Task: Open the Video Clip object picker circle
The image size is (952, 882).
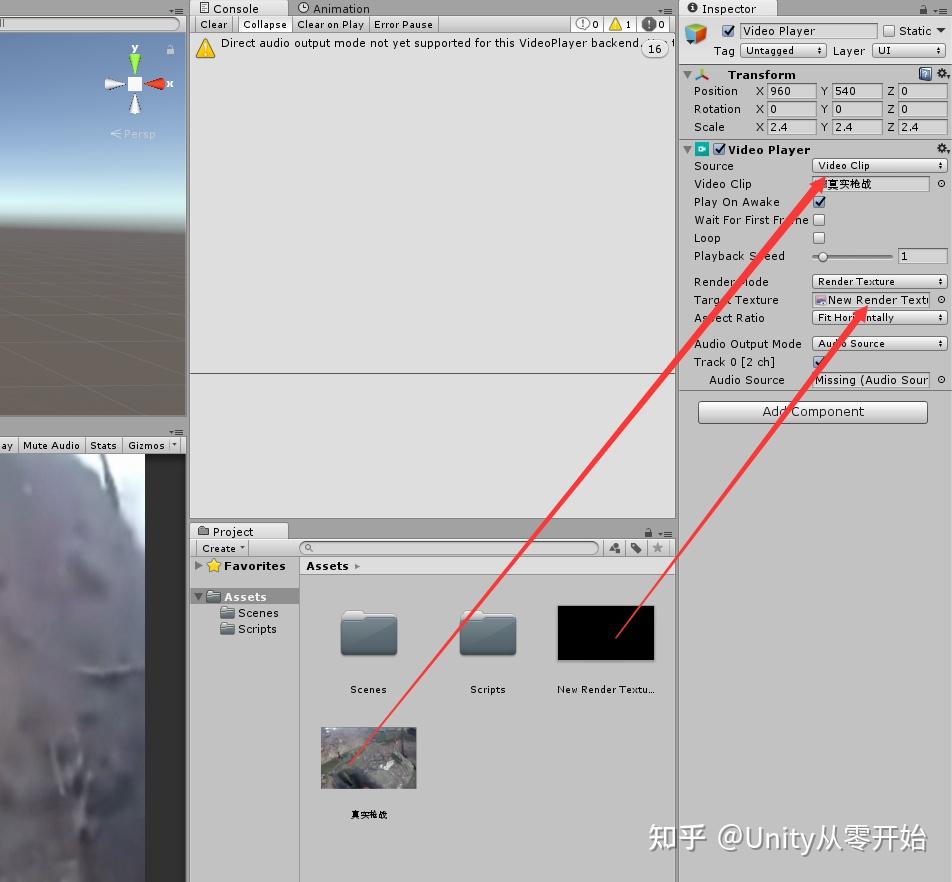Action: 941,183
